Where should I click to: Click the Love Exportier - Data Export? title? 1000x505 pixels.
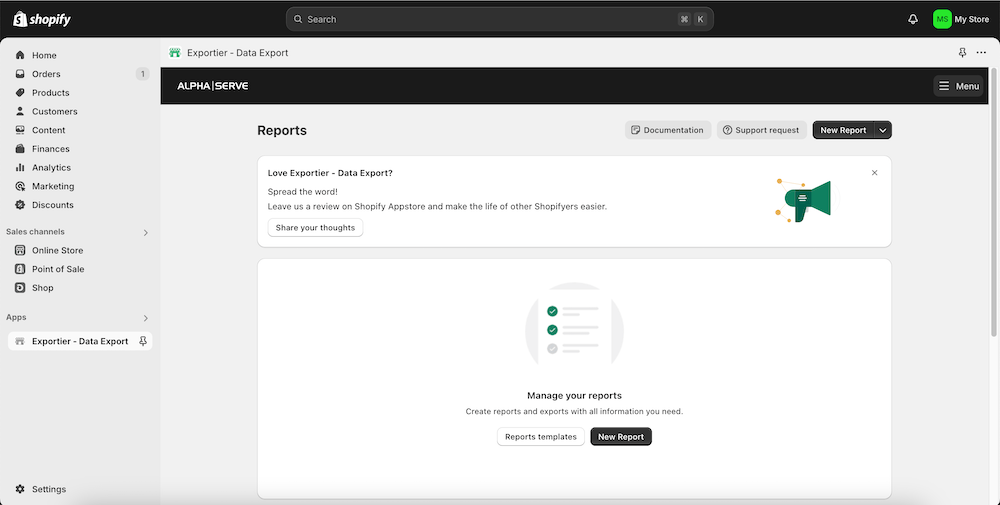(330, 173)
